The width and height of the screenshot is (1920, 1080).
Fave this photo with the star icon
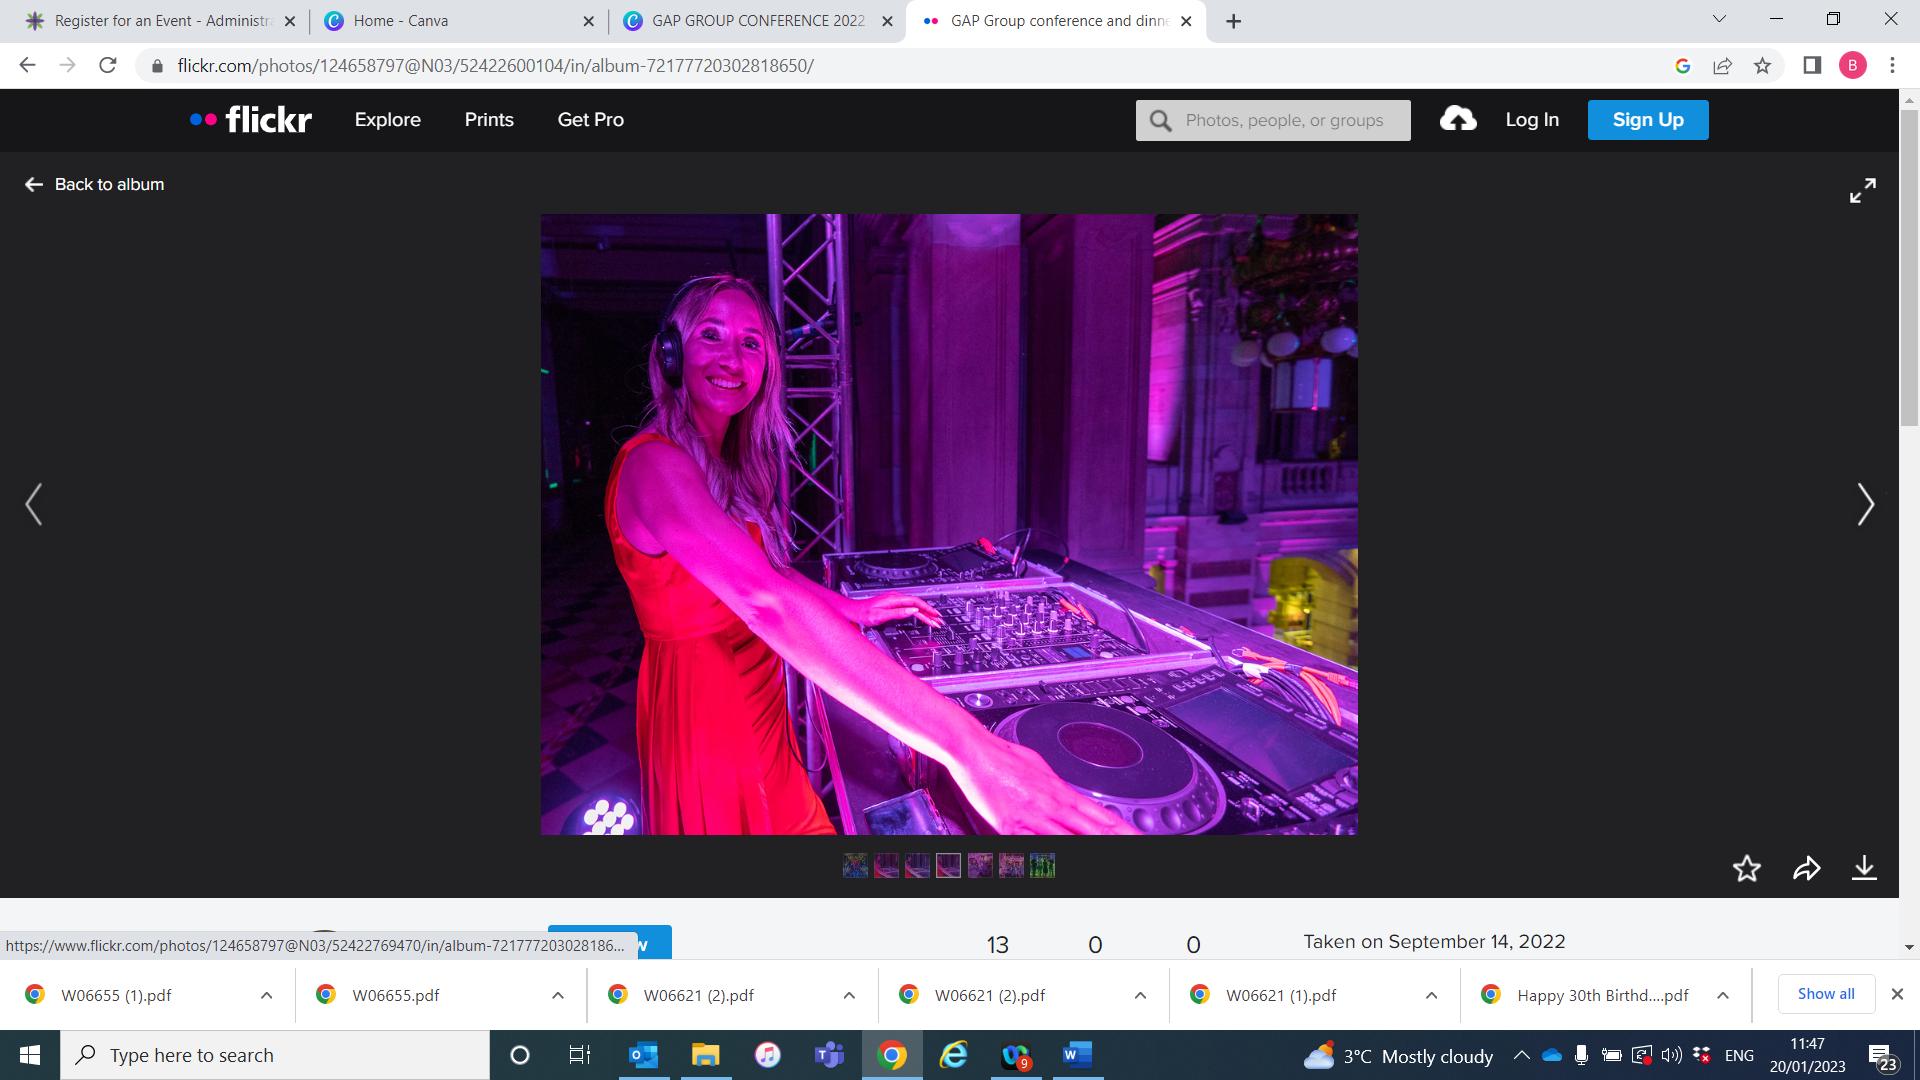(1747, 868)
